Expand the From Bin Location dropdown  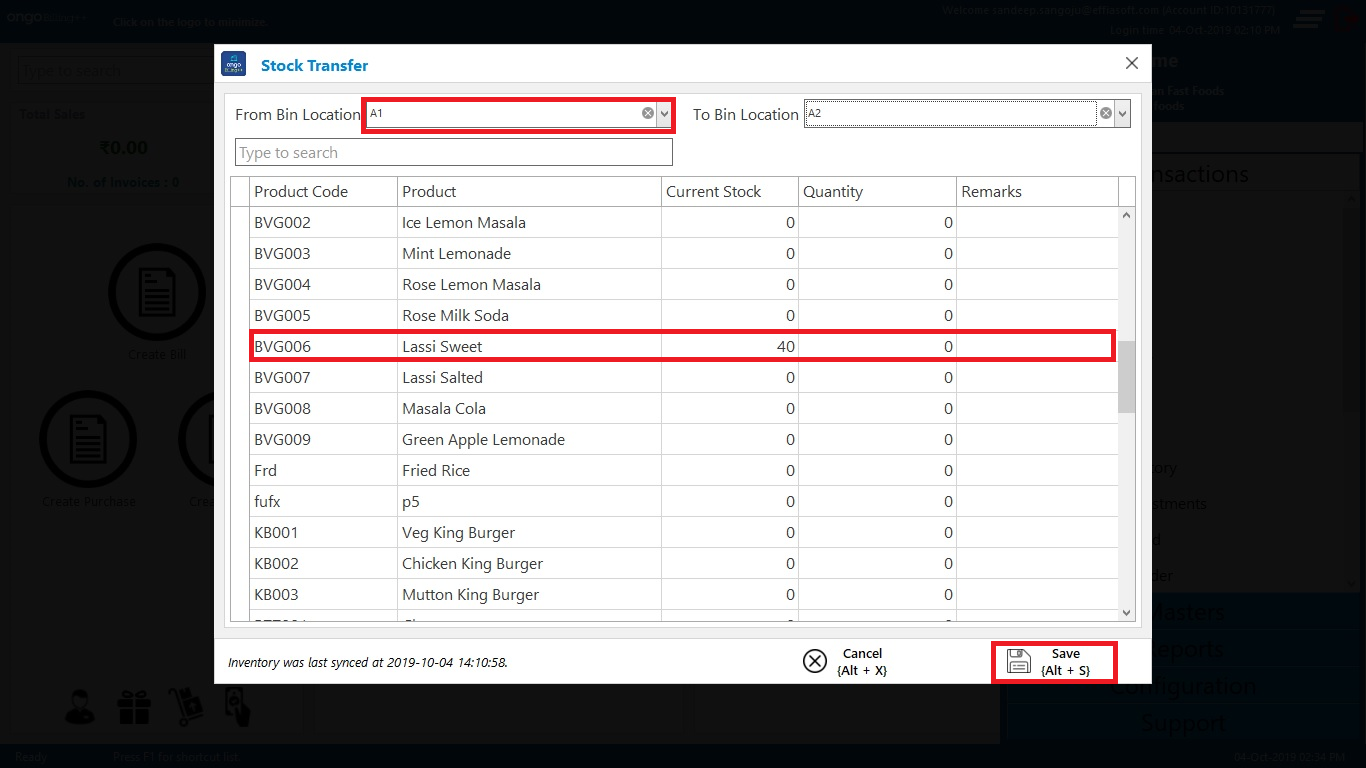tap(664, 114)
